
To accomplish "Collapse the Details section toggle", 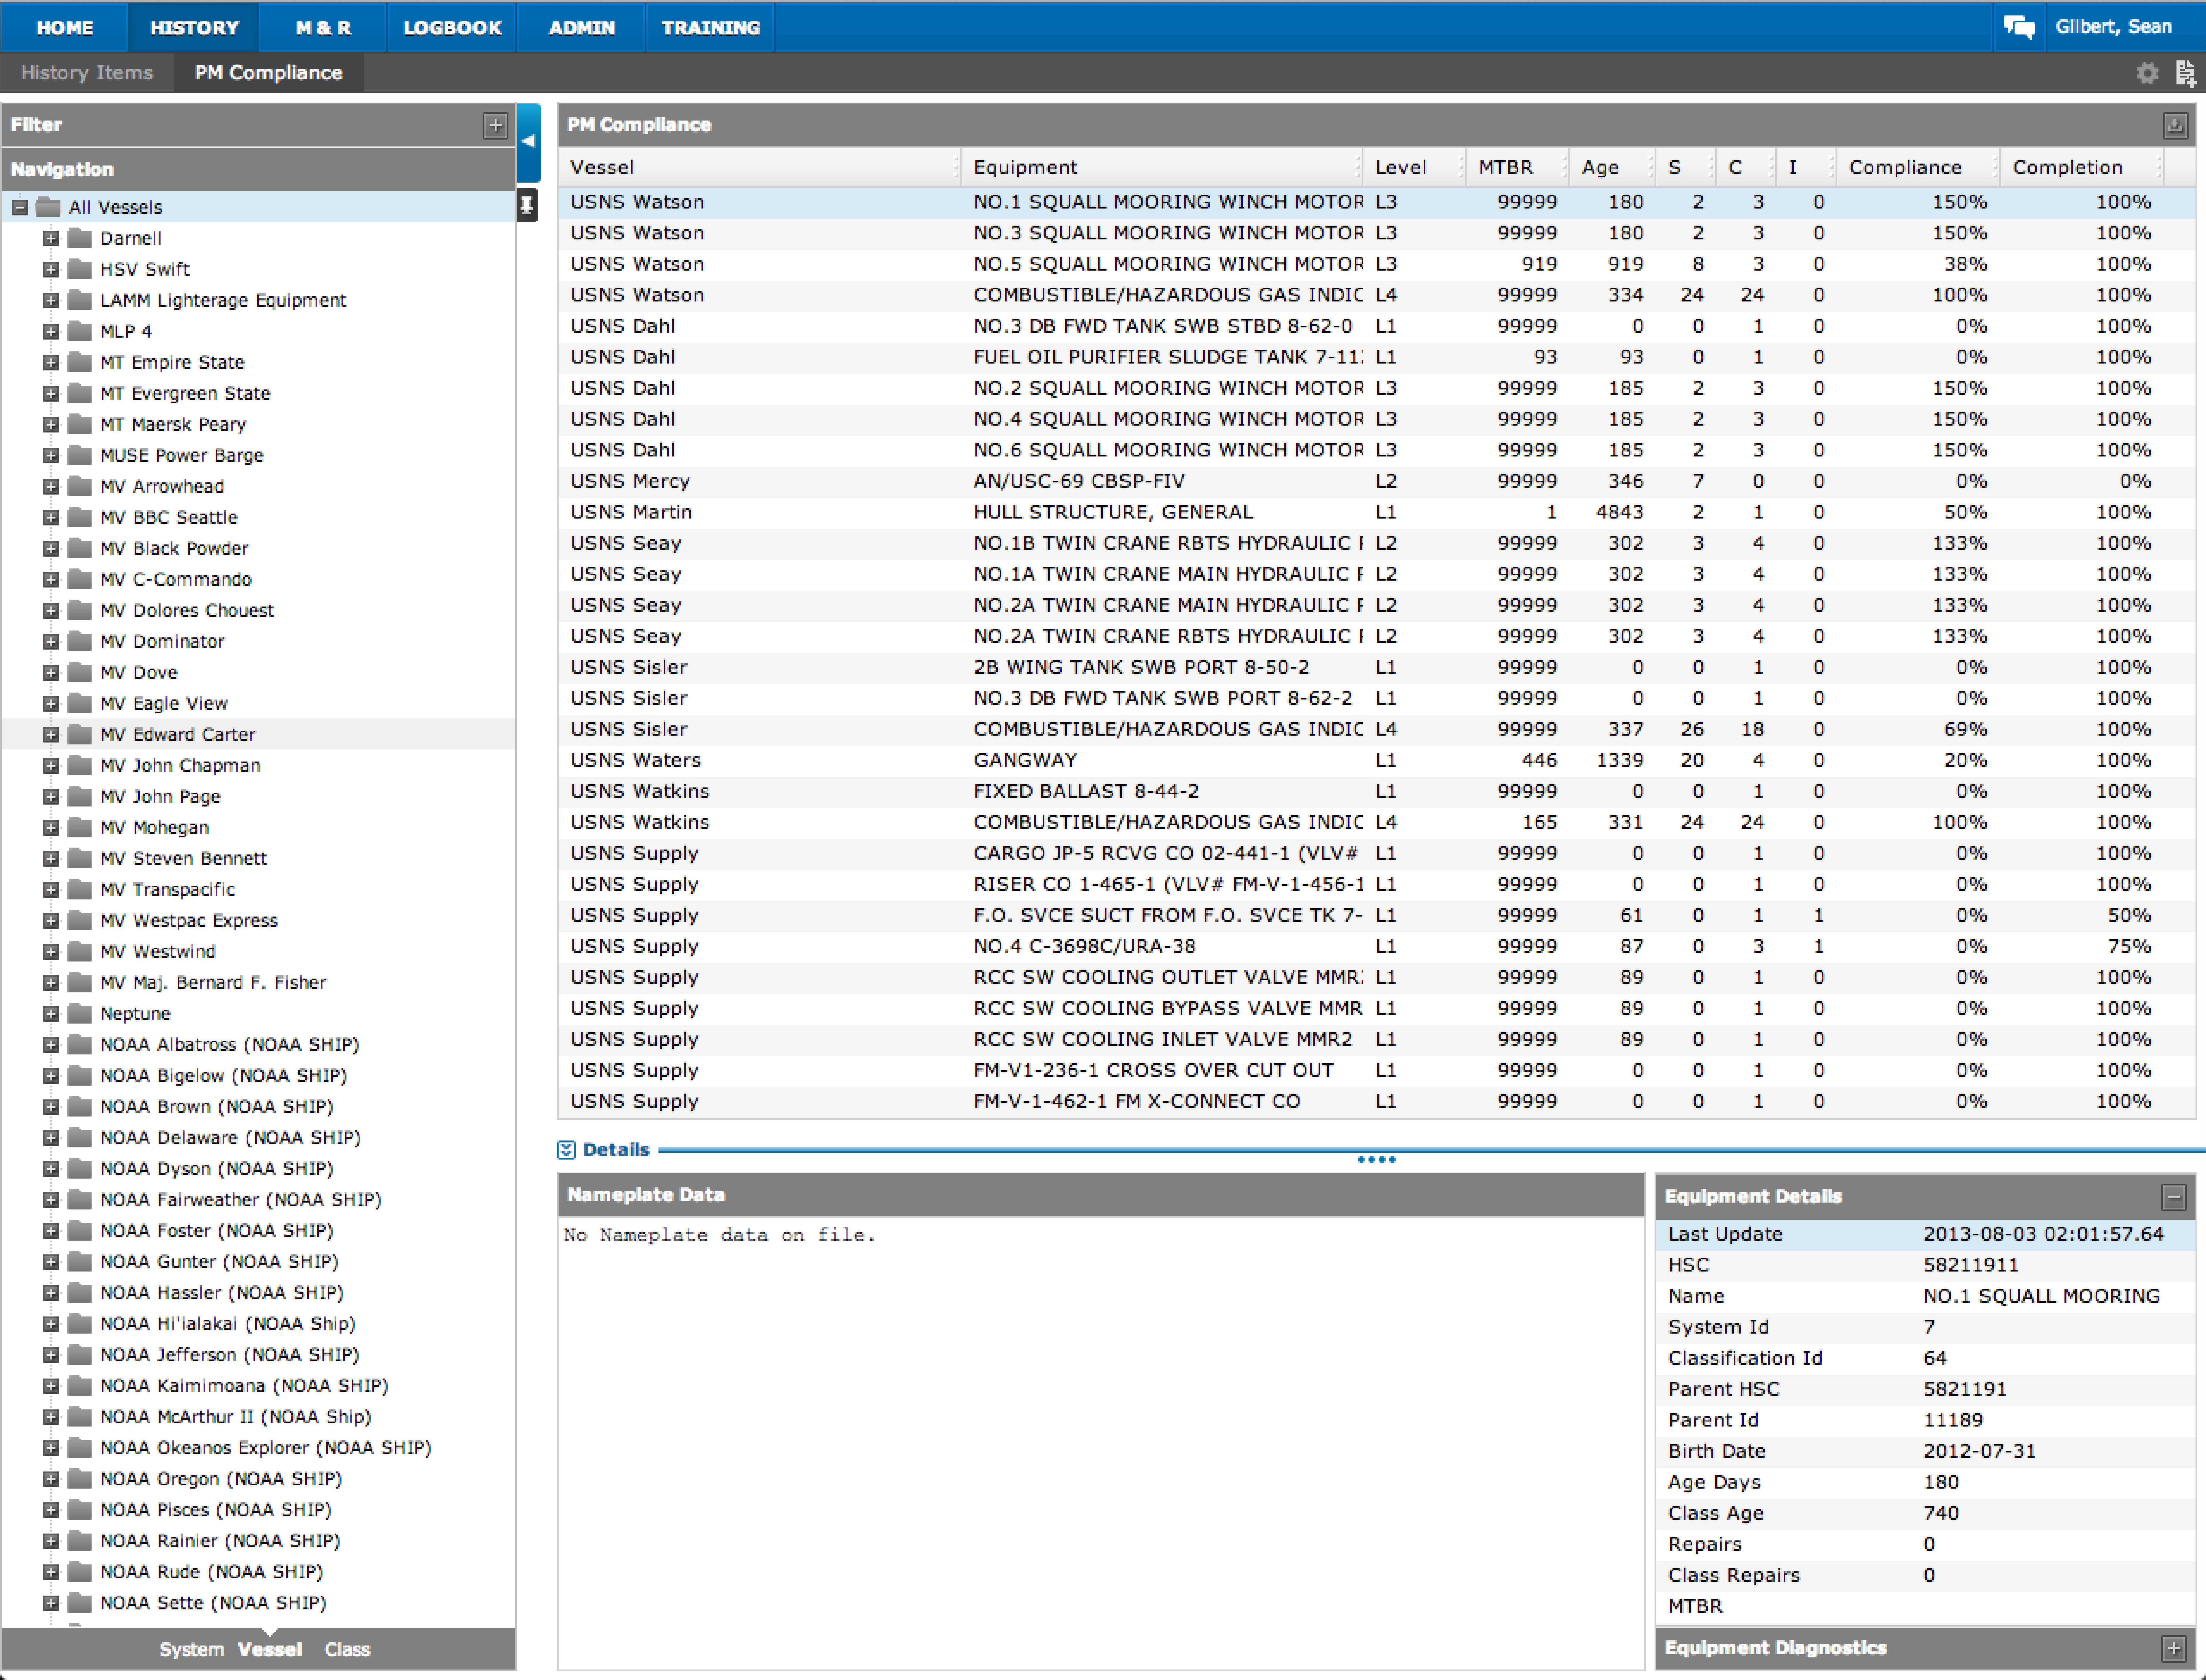I will (x=566, y=1150).
